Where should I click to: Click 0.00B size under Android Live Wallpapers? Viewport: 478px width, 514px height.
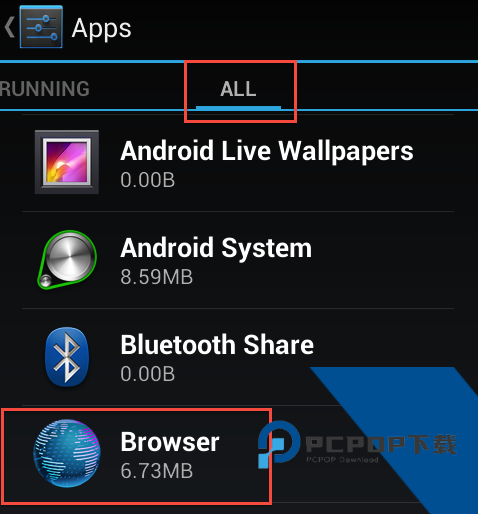pyautogui.click(x=148, y=180)
